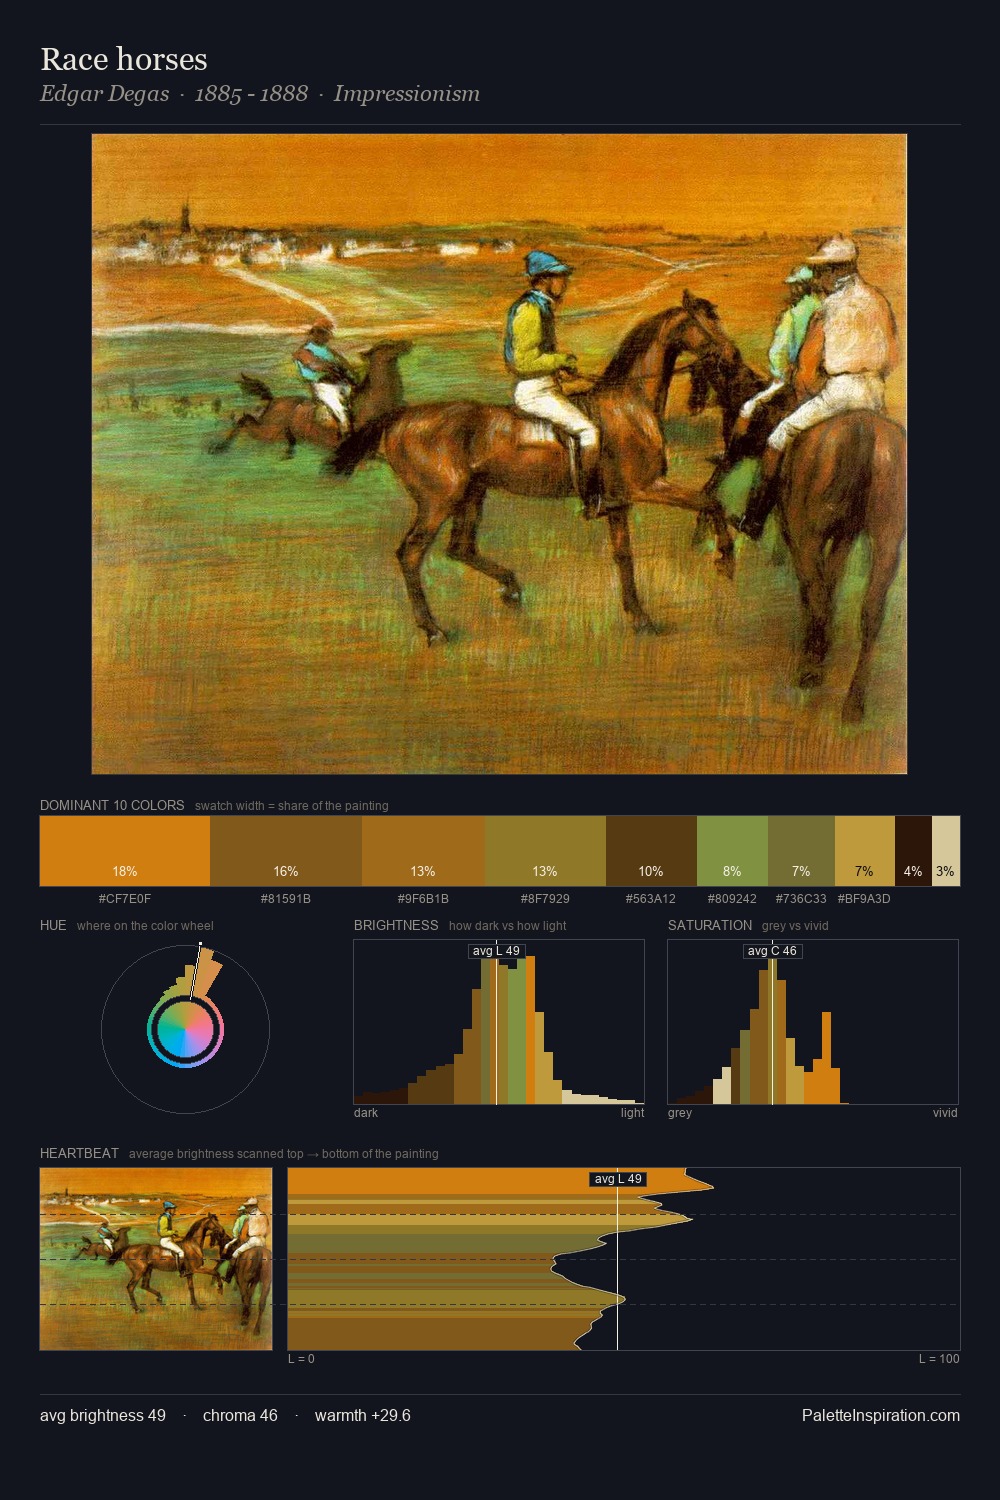This screenshot has height=1500, width=1000.
Task: Click the chroma 46 footer stat
Action: pyautogui.click(x=240, y=1415)
